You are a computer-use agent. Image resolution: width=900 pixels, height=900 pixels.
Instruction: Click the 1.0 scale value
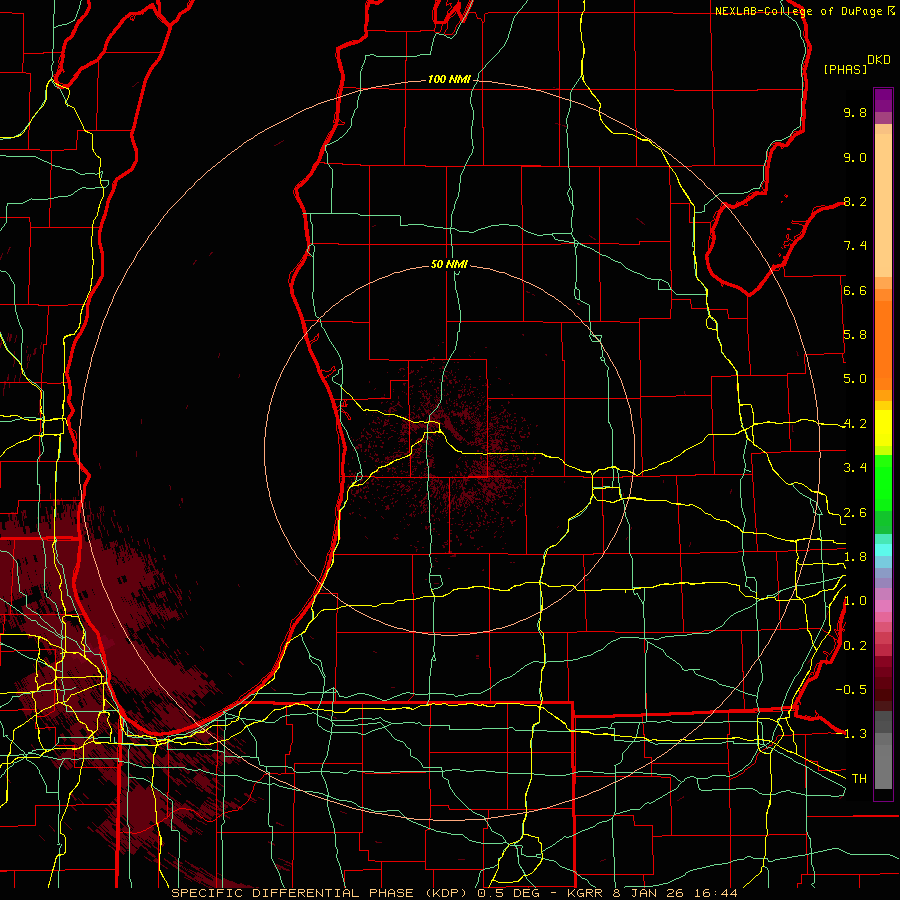[855, 601]
